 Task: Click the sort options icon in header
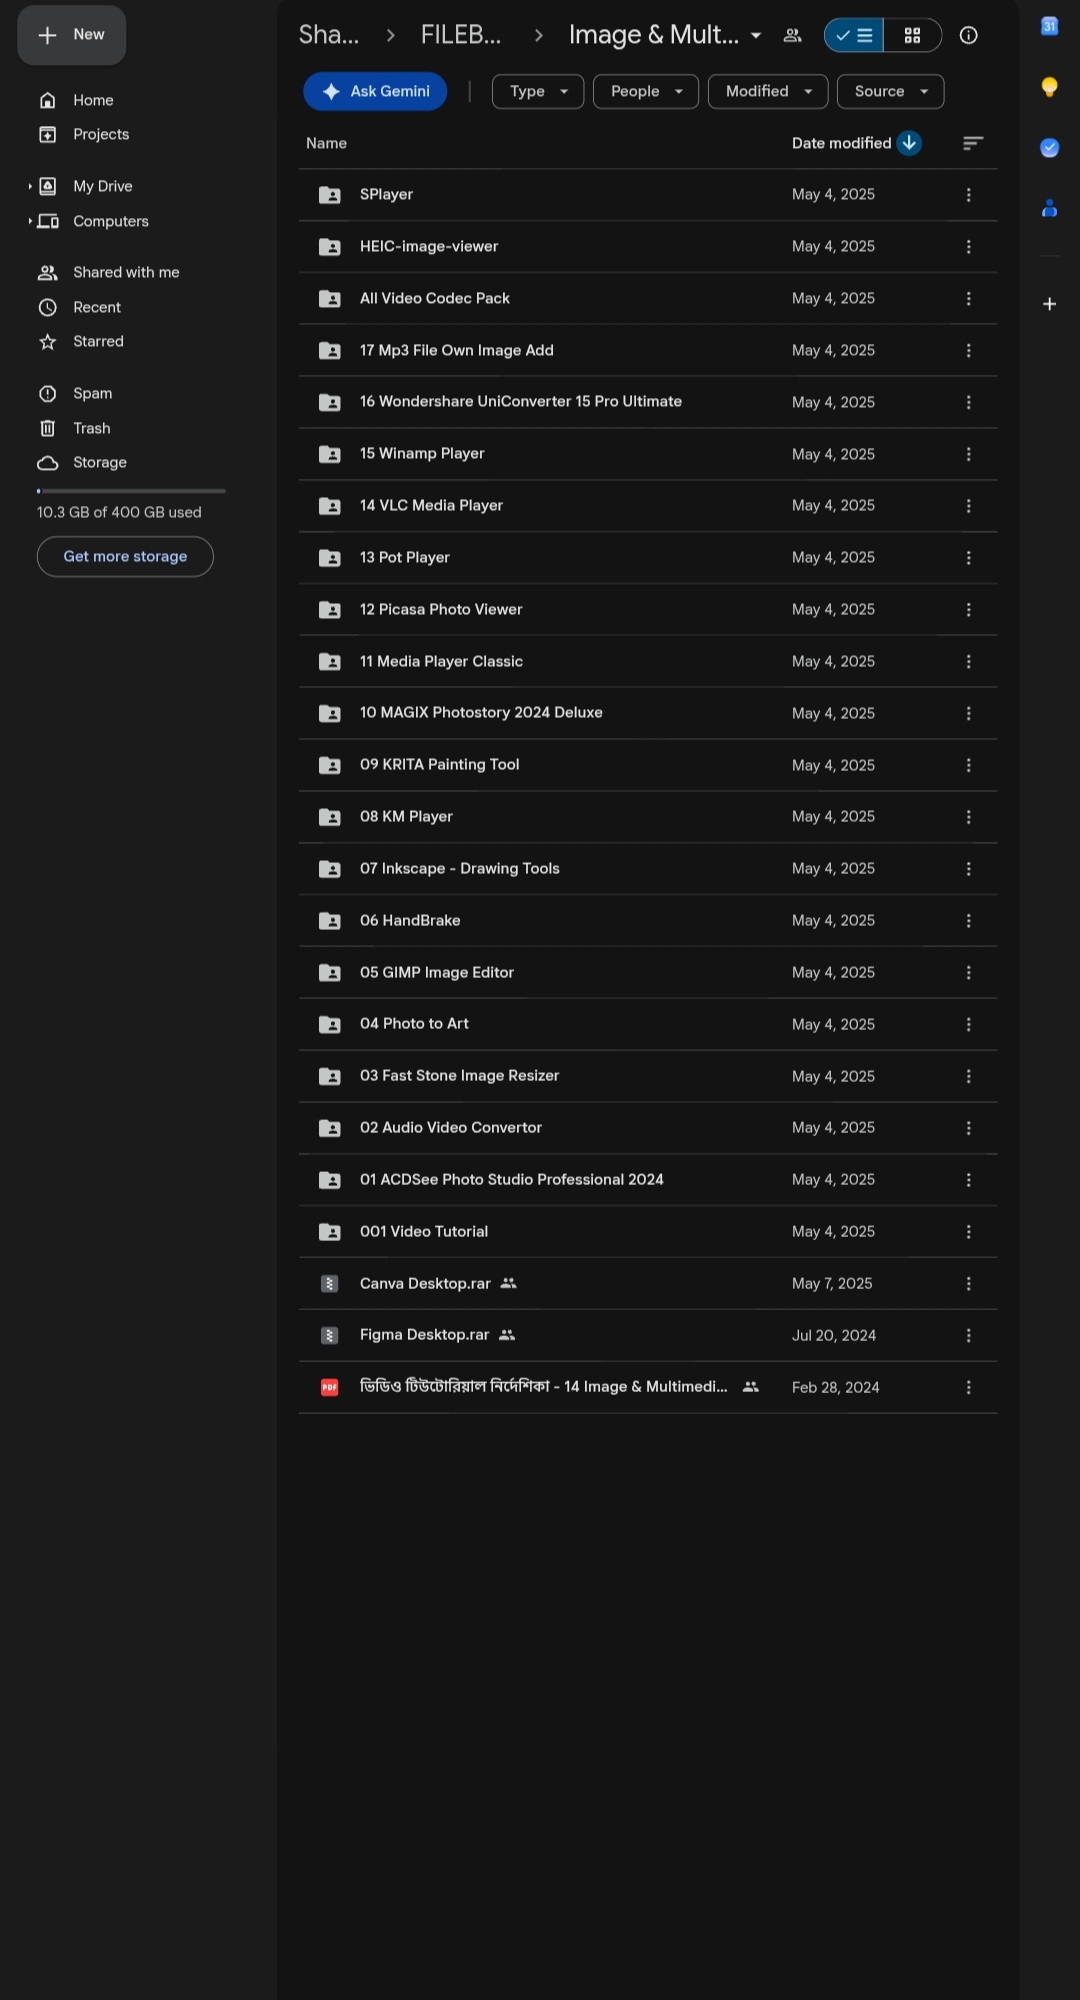tap(972, 143)
